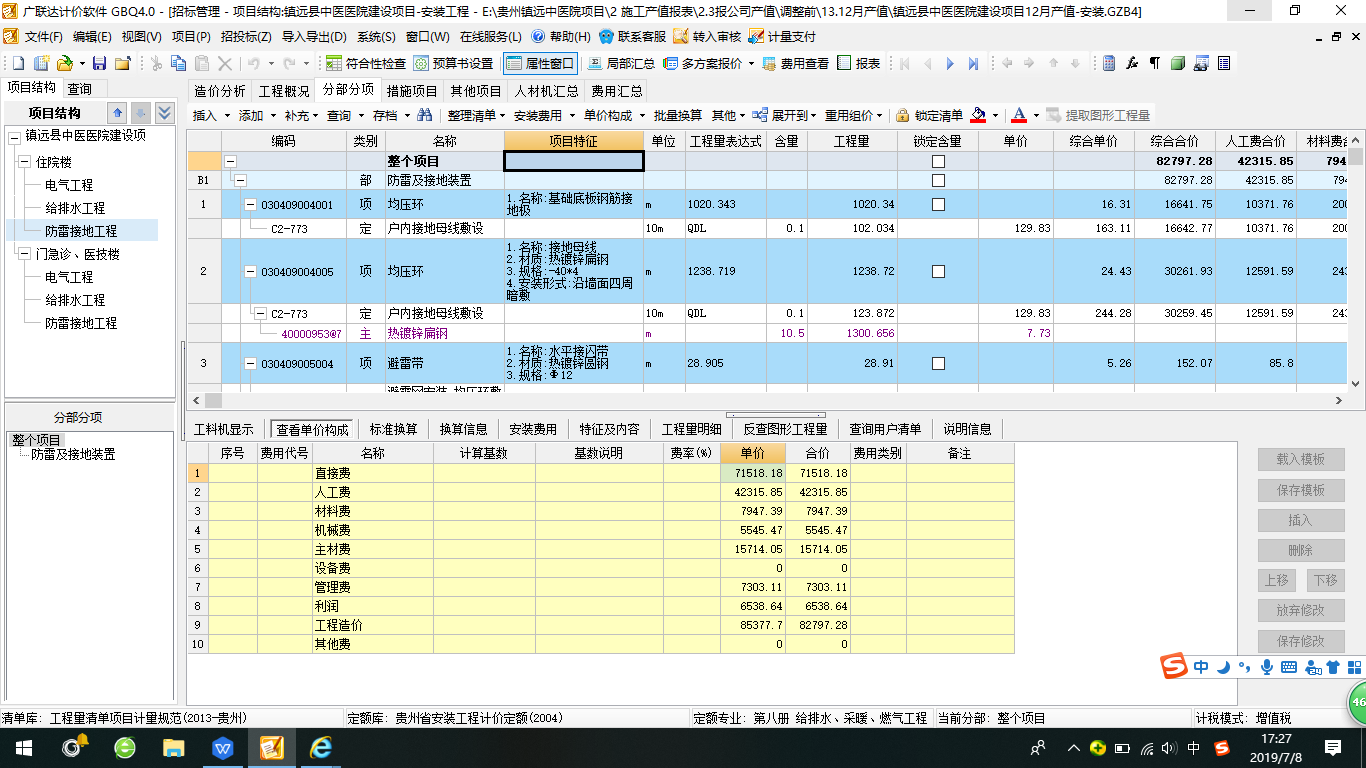Screen dimensions: 1366x768
Task: Save the project with floppy disk icon
Action: point(99,63)
